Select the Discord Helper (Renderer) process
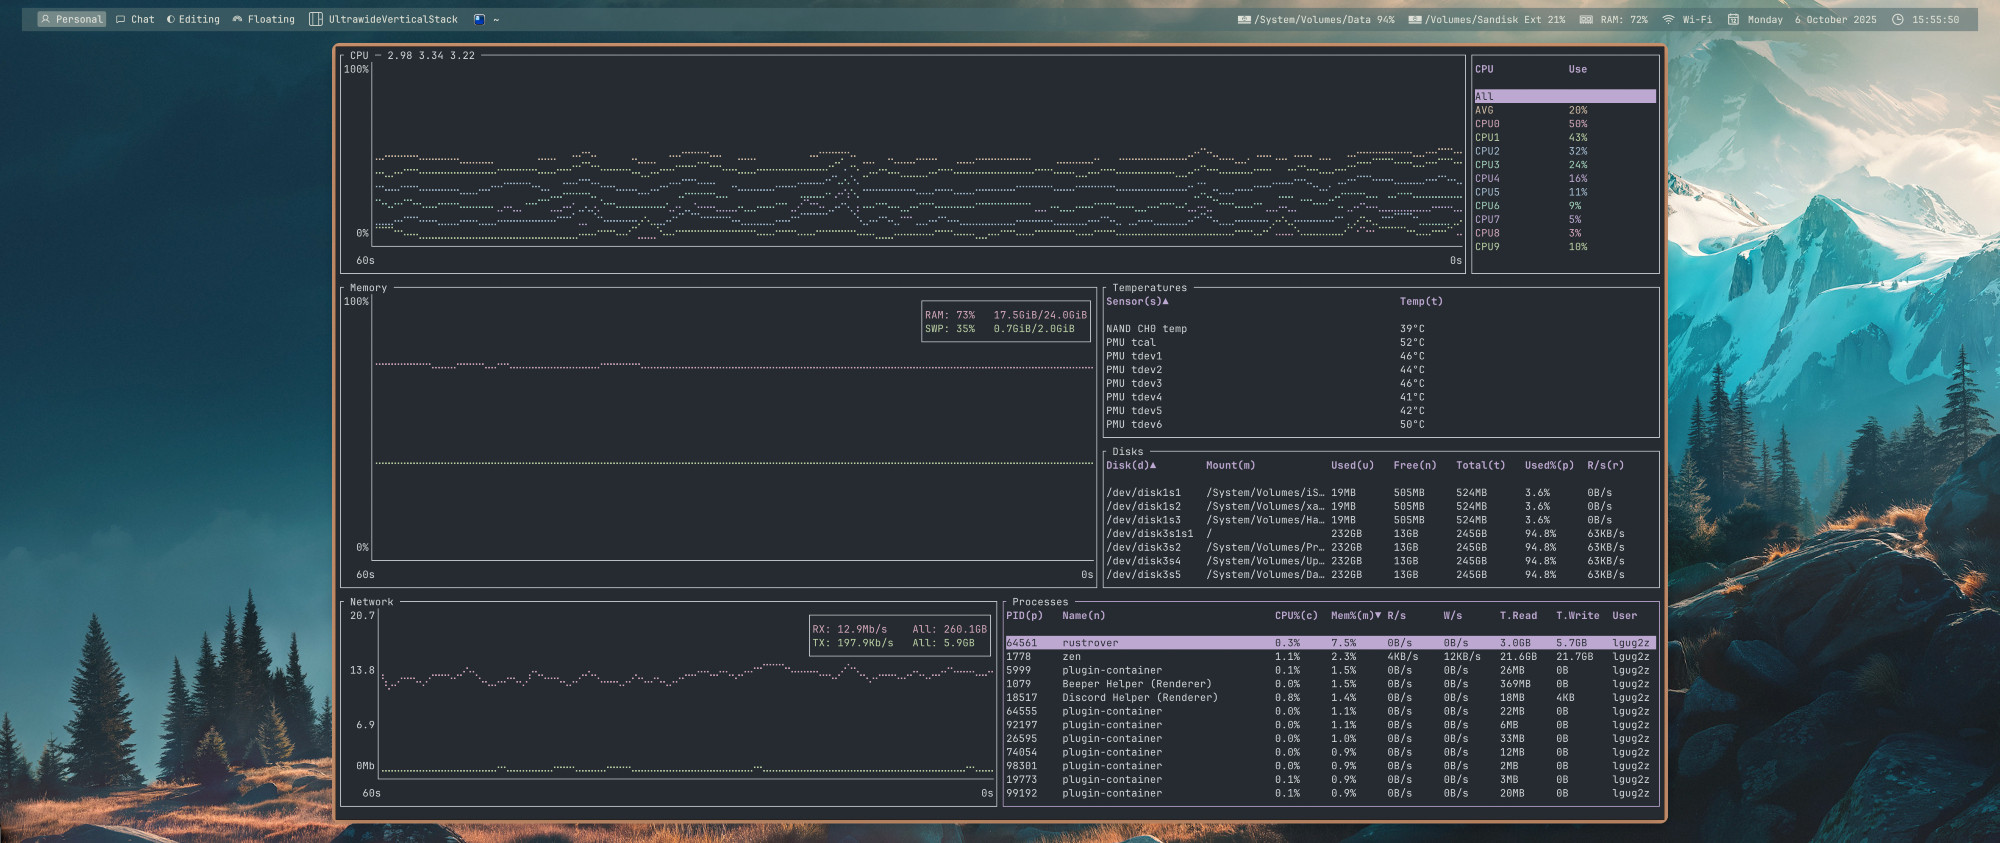Viewport: 2000px width, 843px height. [x=1140, y=698]
